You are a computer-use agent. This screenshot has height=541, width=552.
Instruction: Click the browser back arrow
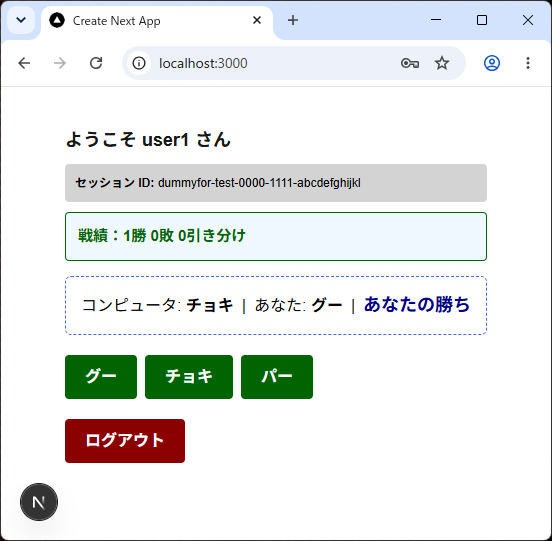pyautogui.click(x=24, y=63)
